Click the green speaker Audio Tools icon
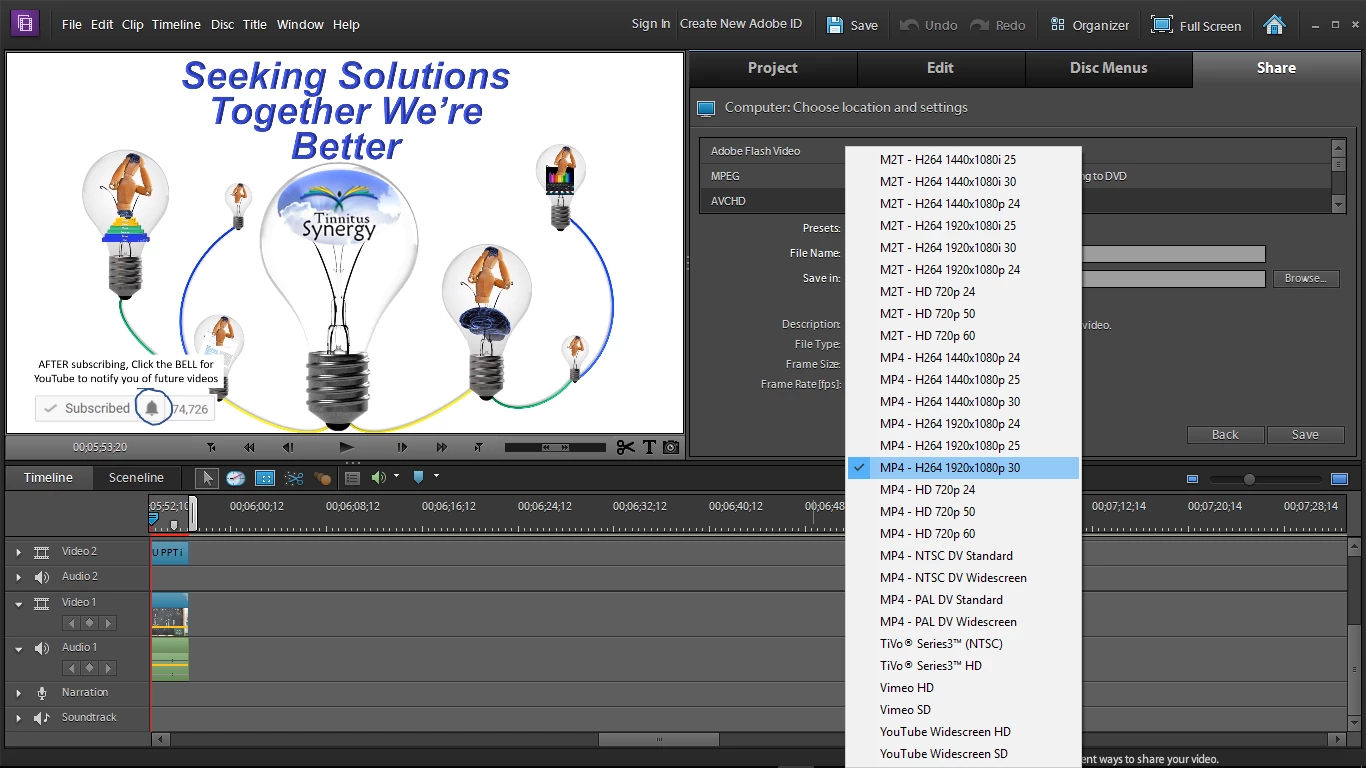Viewport: 1366px width, 768px height. pos(378,478)
